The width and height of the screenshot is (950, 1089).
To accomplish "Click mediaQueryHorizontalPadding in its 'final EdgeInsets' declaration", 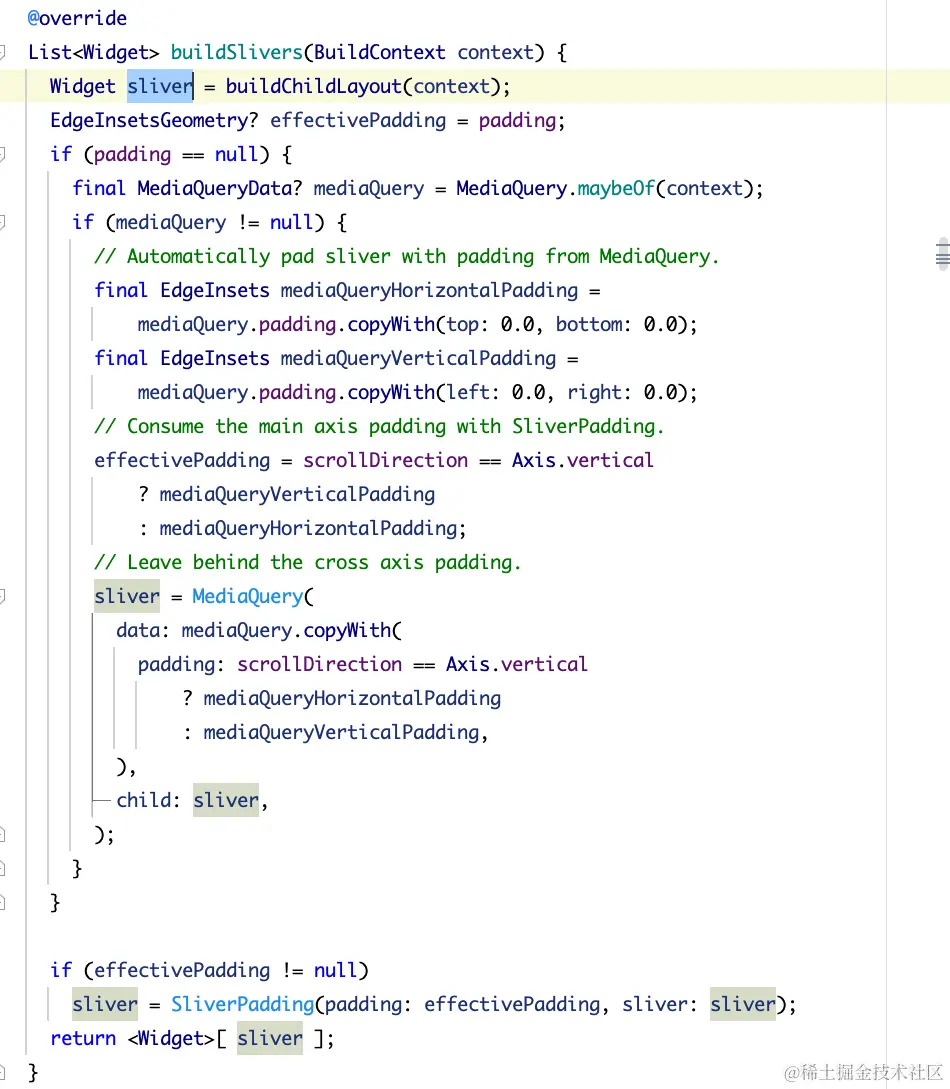I will (x=429, y=290).
